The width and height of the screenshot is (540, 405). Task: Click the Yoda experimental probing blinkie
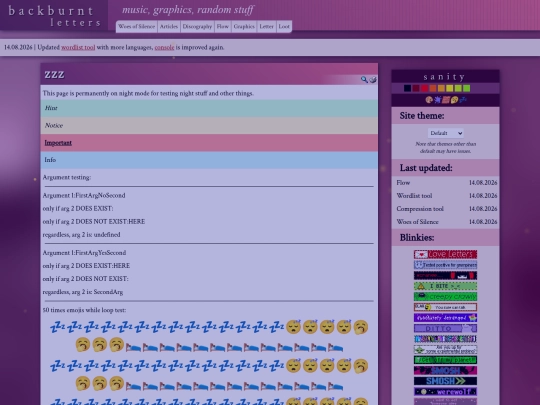click(445, 350)
